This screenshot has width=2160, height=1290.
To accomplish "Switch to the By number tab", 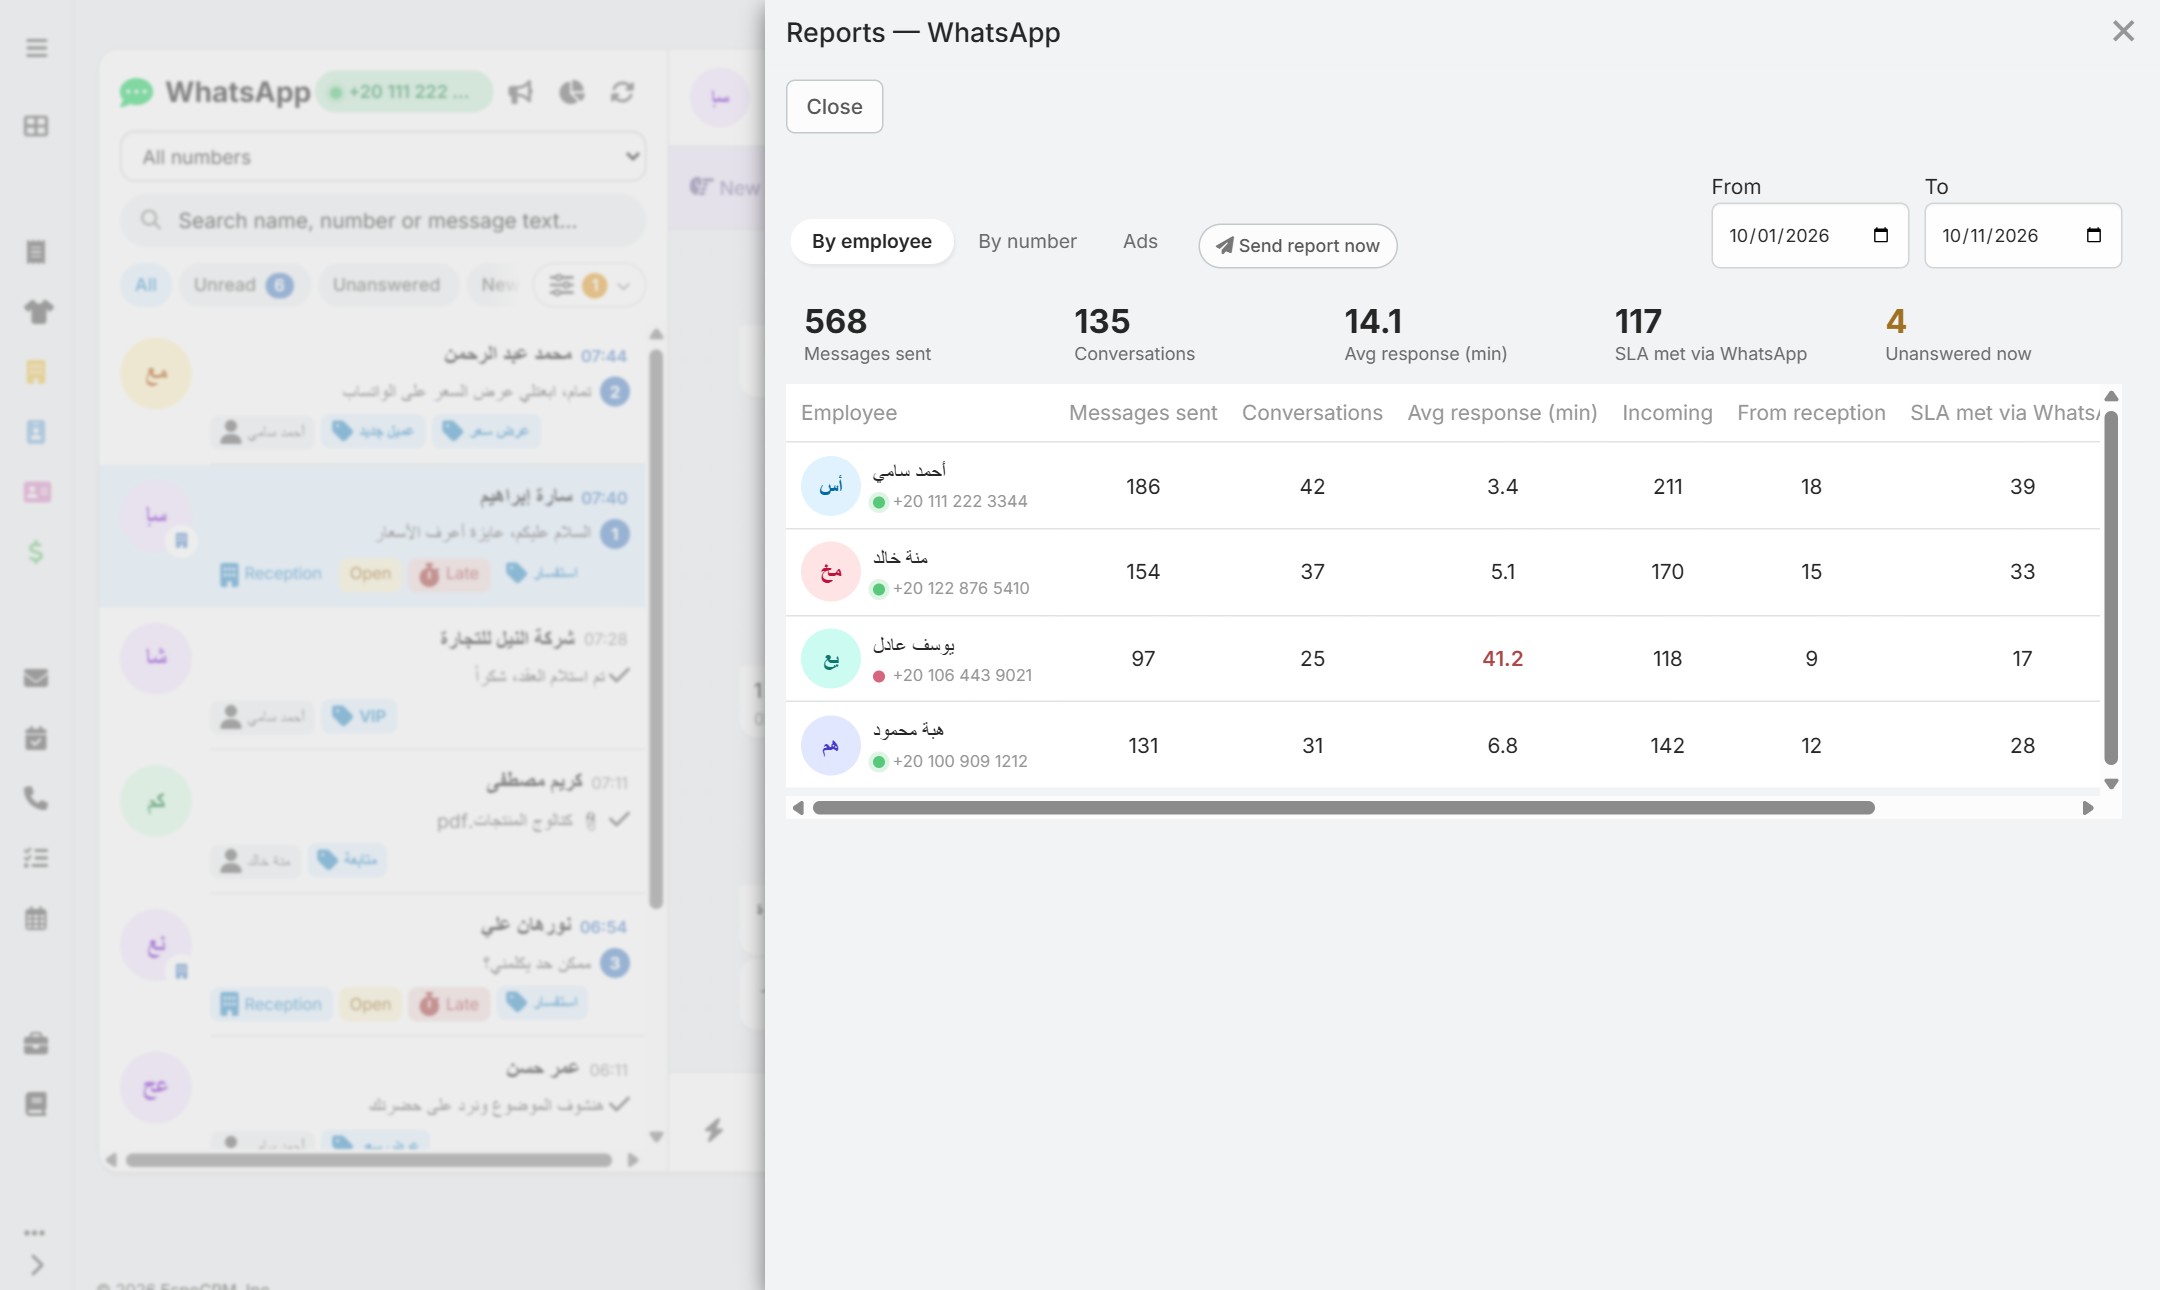I will pos(1027,241).
